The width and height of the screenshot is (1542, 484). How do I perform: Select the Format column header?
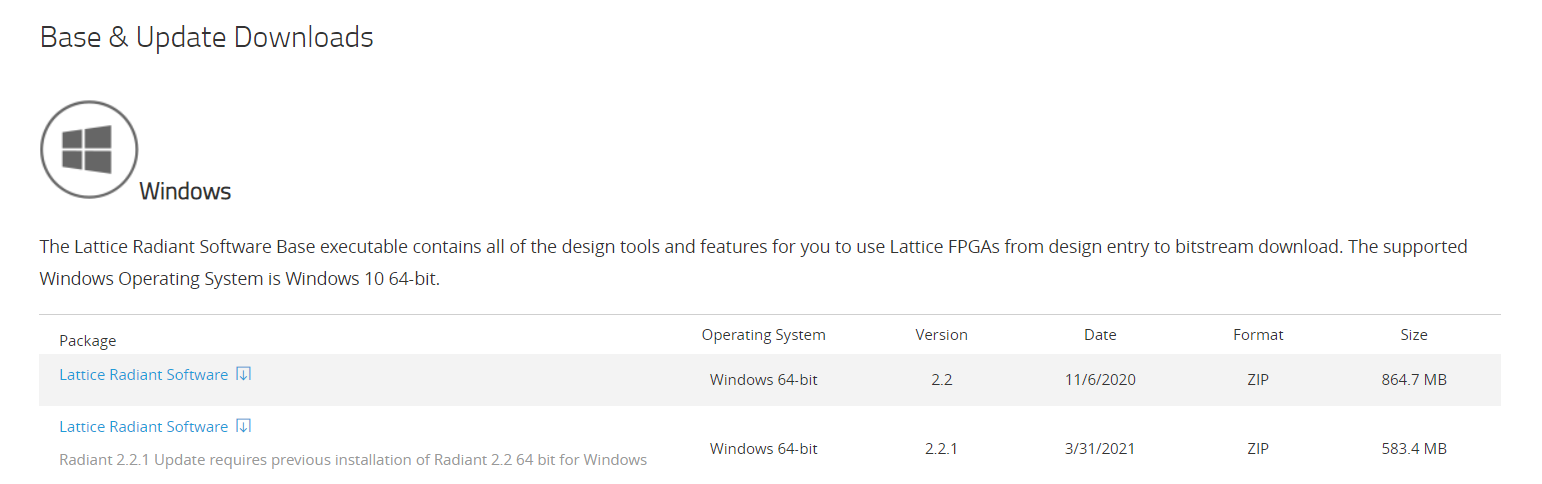pos(1258,335)
